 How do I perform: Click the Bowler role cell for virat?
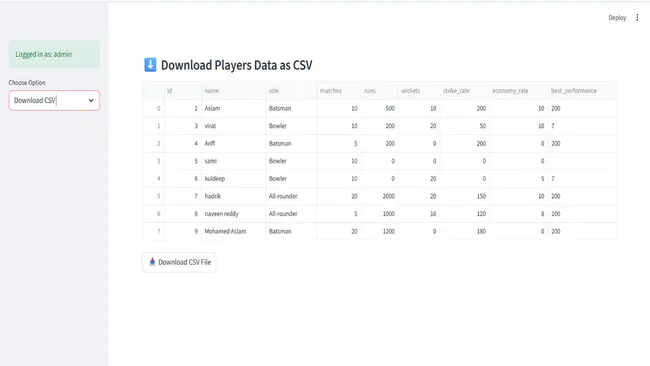(x=291, y=126)
